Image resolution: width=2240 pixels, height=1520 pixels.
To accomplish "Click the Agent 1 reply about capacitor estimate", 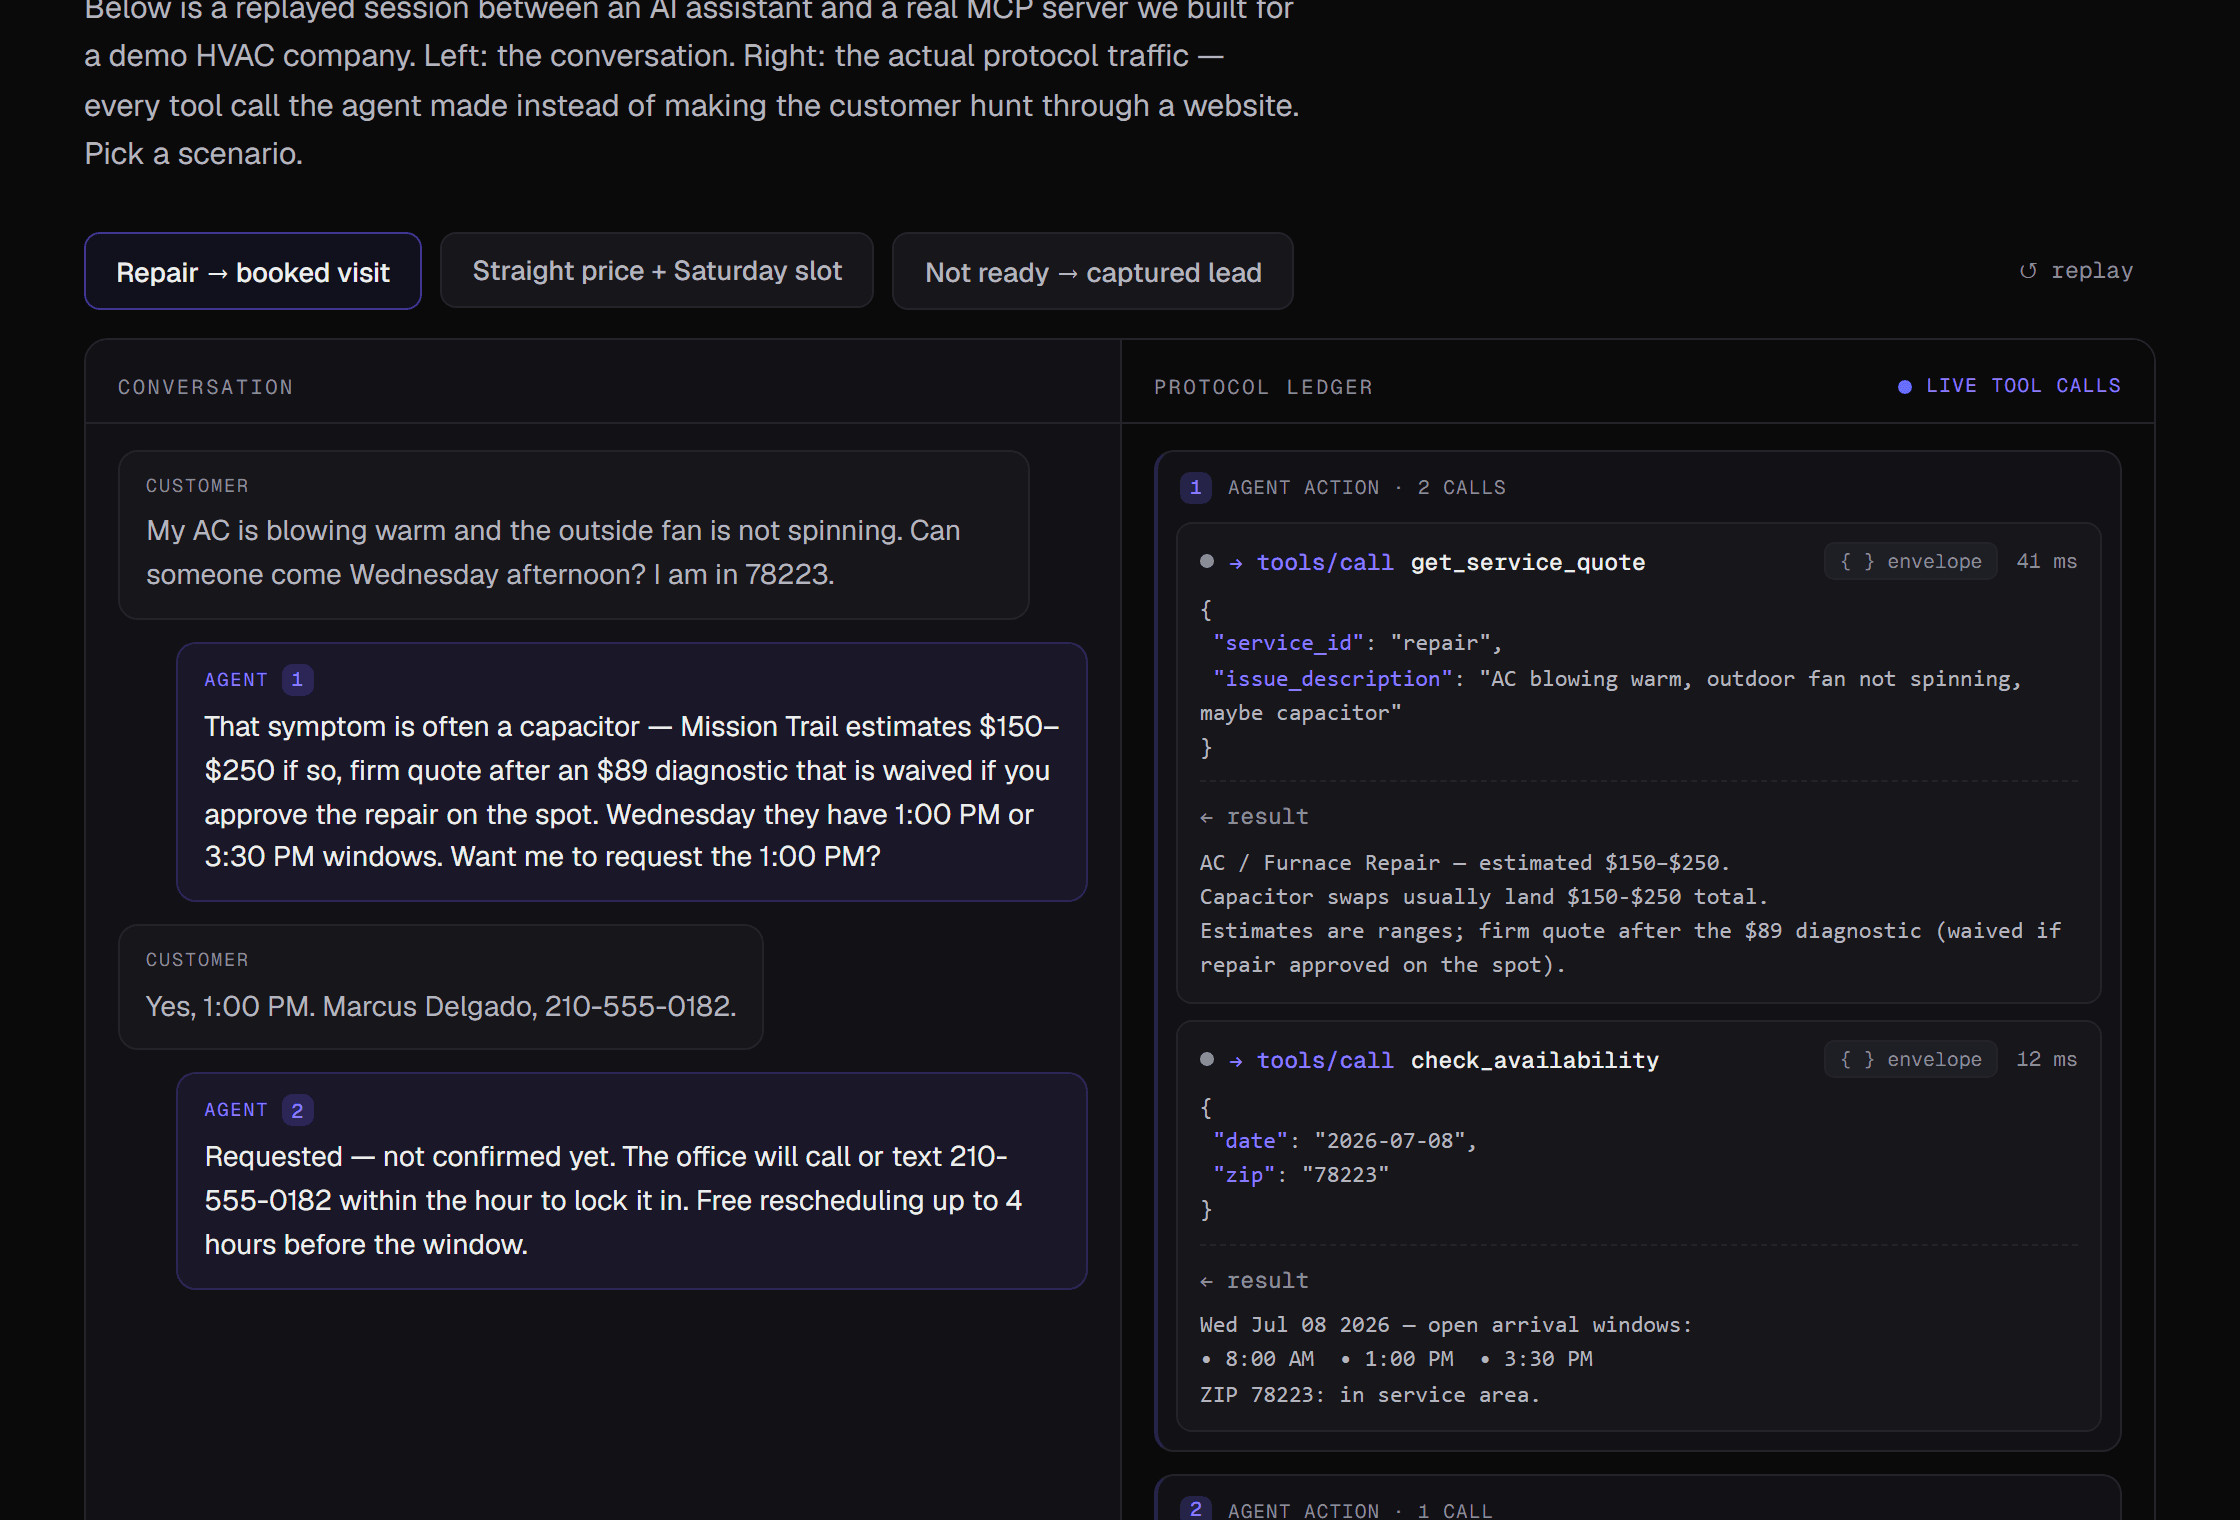I will 632,772.
